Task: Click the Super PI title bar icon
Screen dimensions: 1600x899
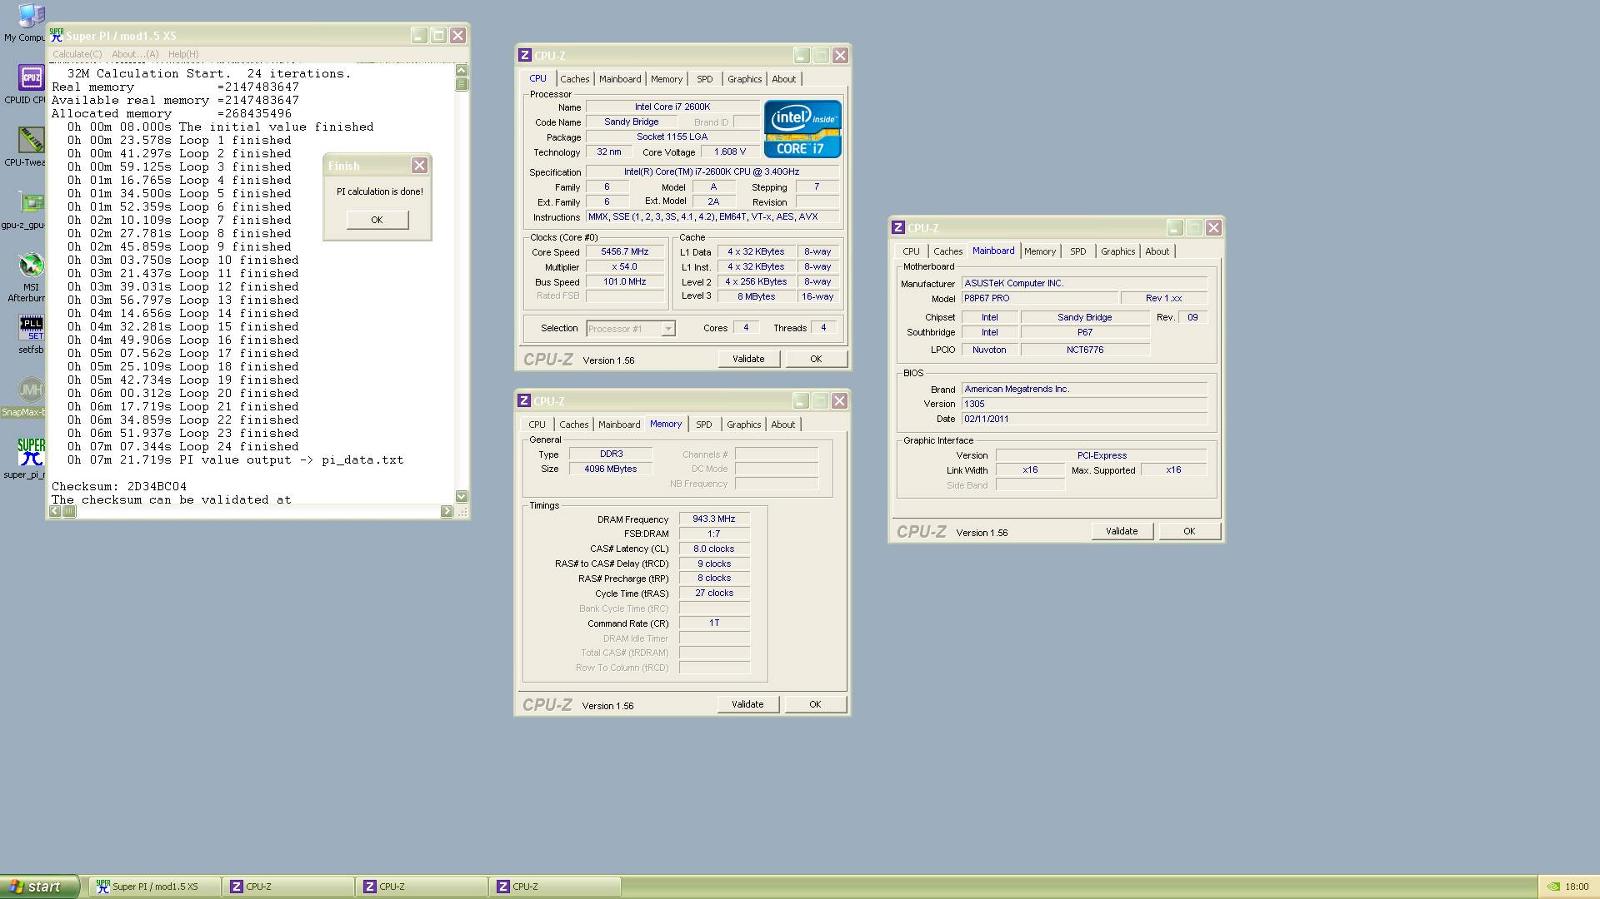Action: (x=57, y=35)
